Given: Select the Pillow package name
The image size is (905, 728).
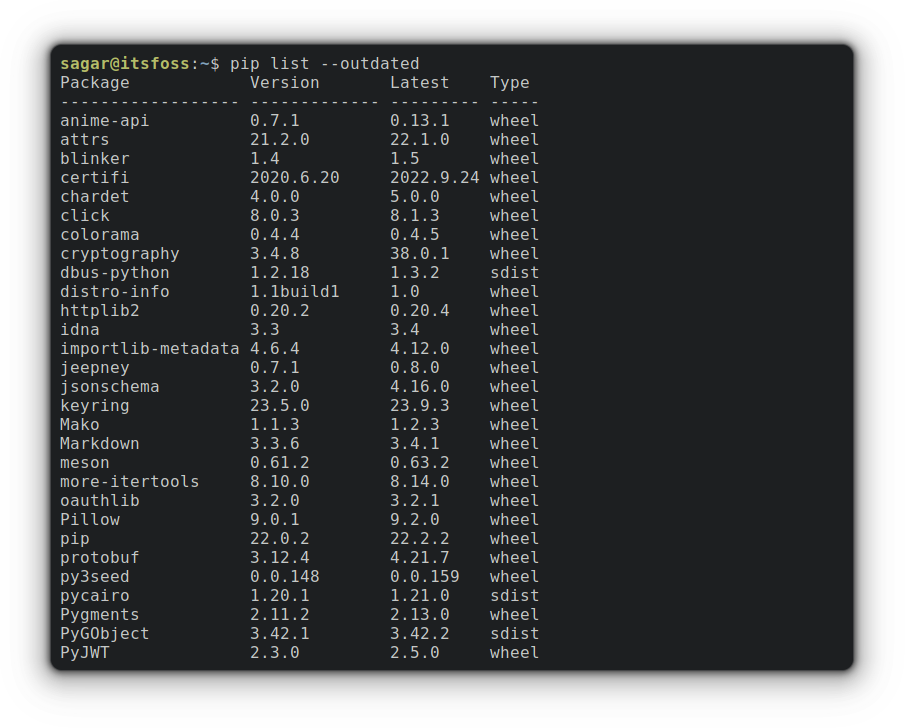Looking at the screenshot, I should pos(89,519).
